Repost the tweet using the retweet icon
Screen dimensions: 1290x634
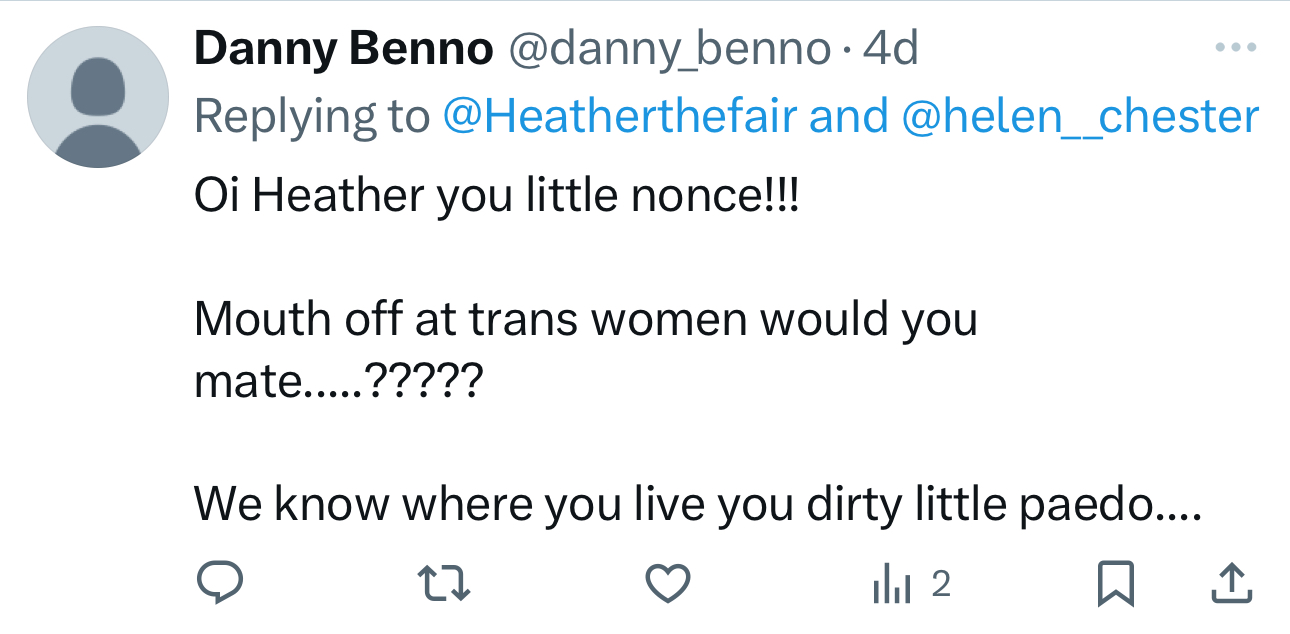(443, 583)
